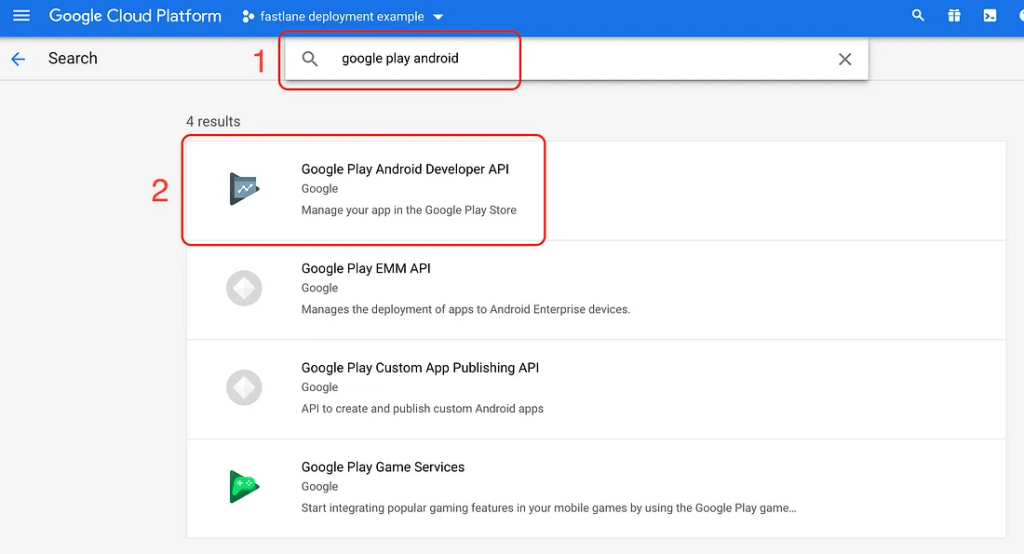
Task: Click the magnifier icon inside the search box
Action: [x=310, y=59]
